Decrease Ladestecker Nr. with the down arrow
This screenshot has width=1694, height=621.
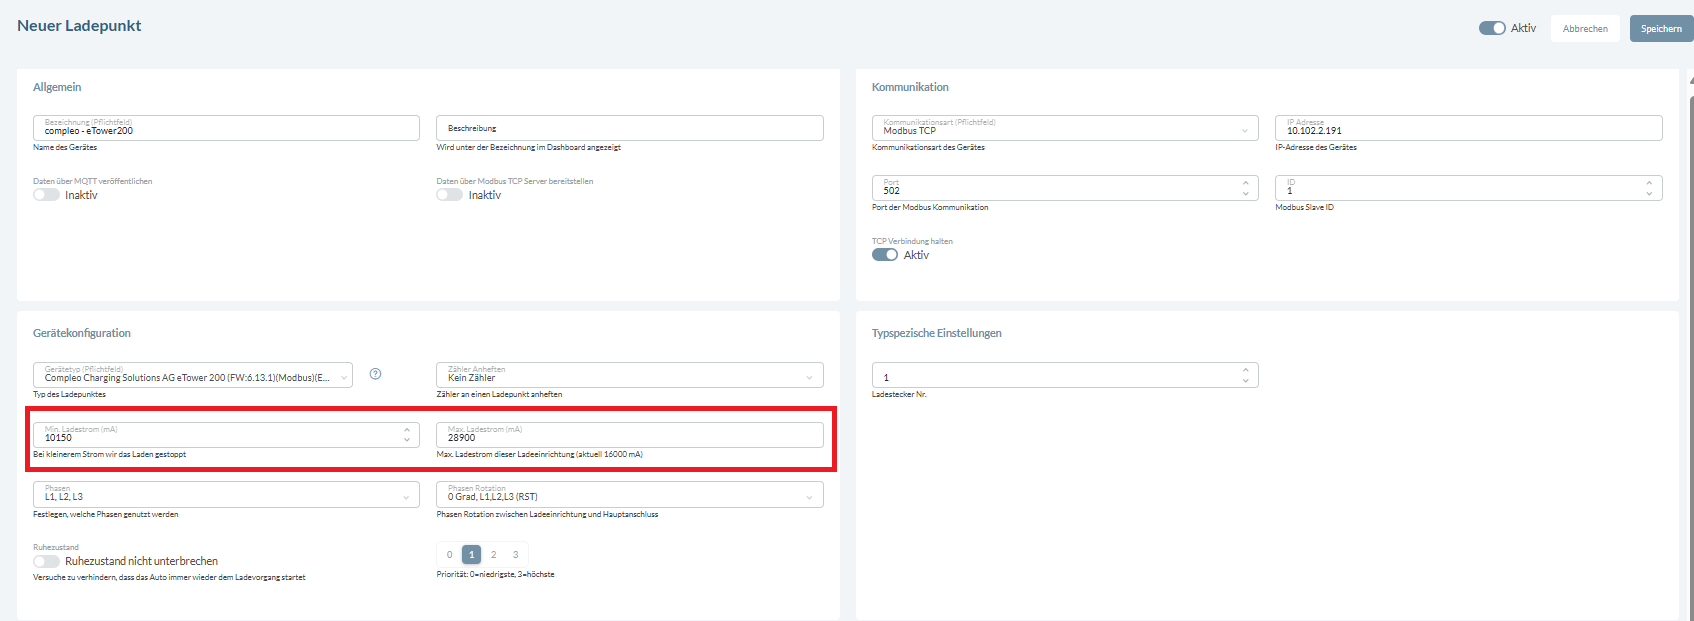pos(1245,381)
